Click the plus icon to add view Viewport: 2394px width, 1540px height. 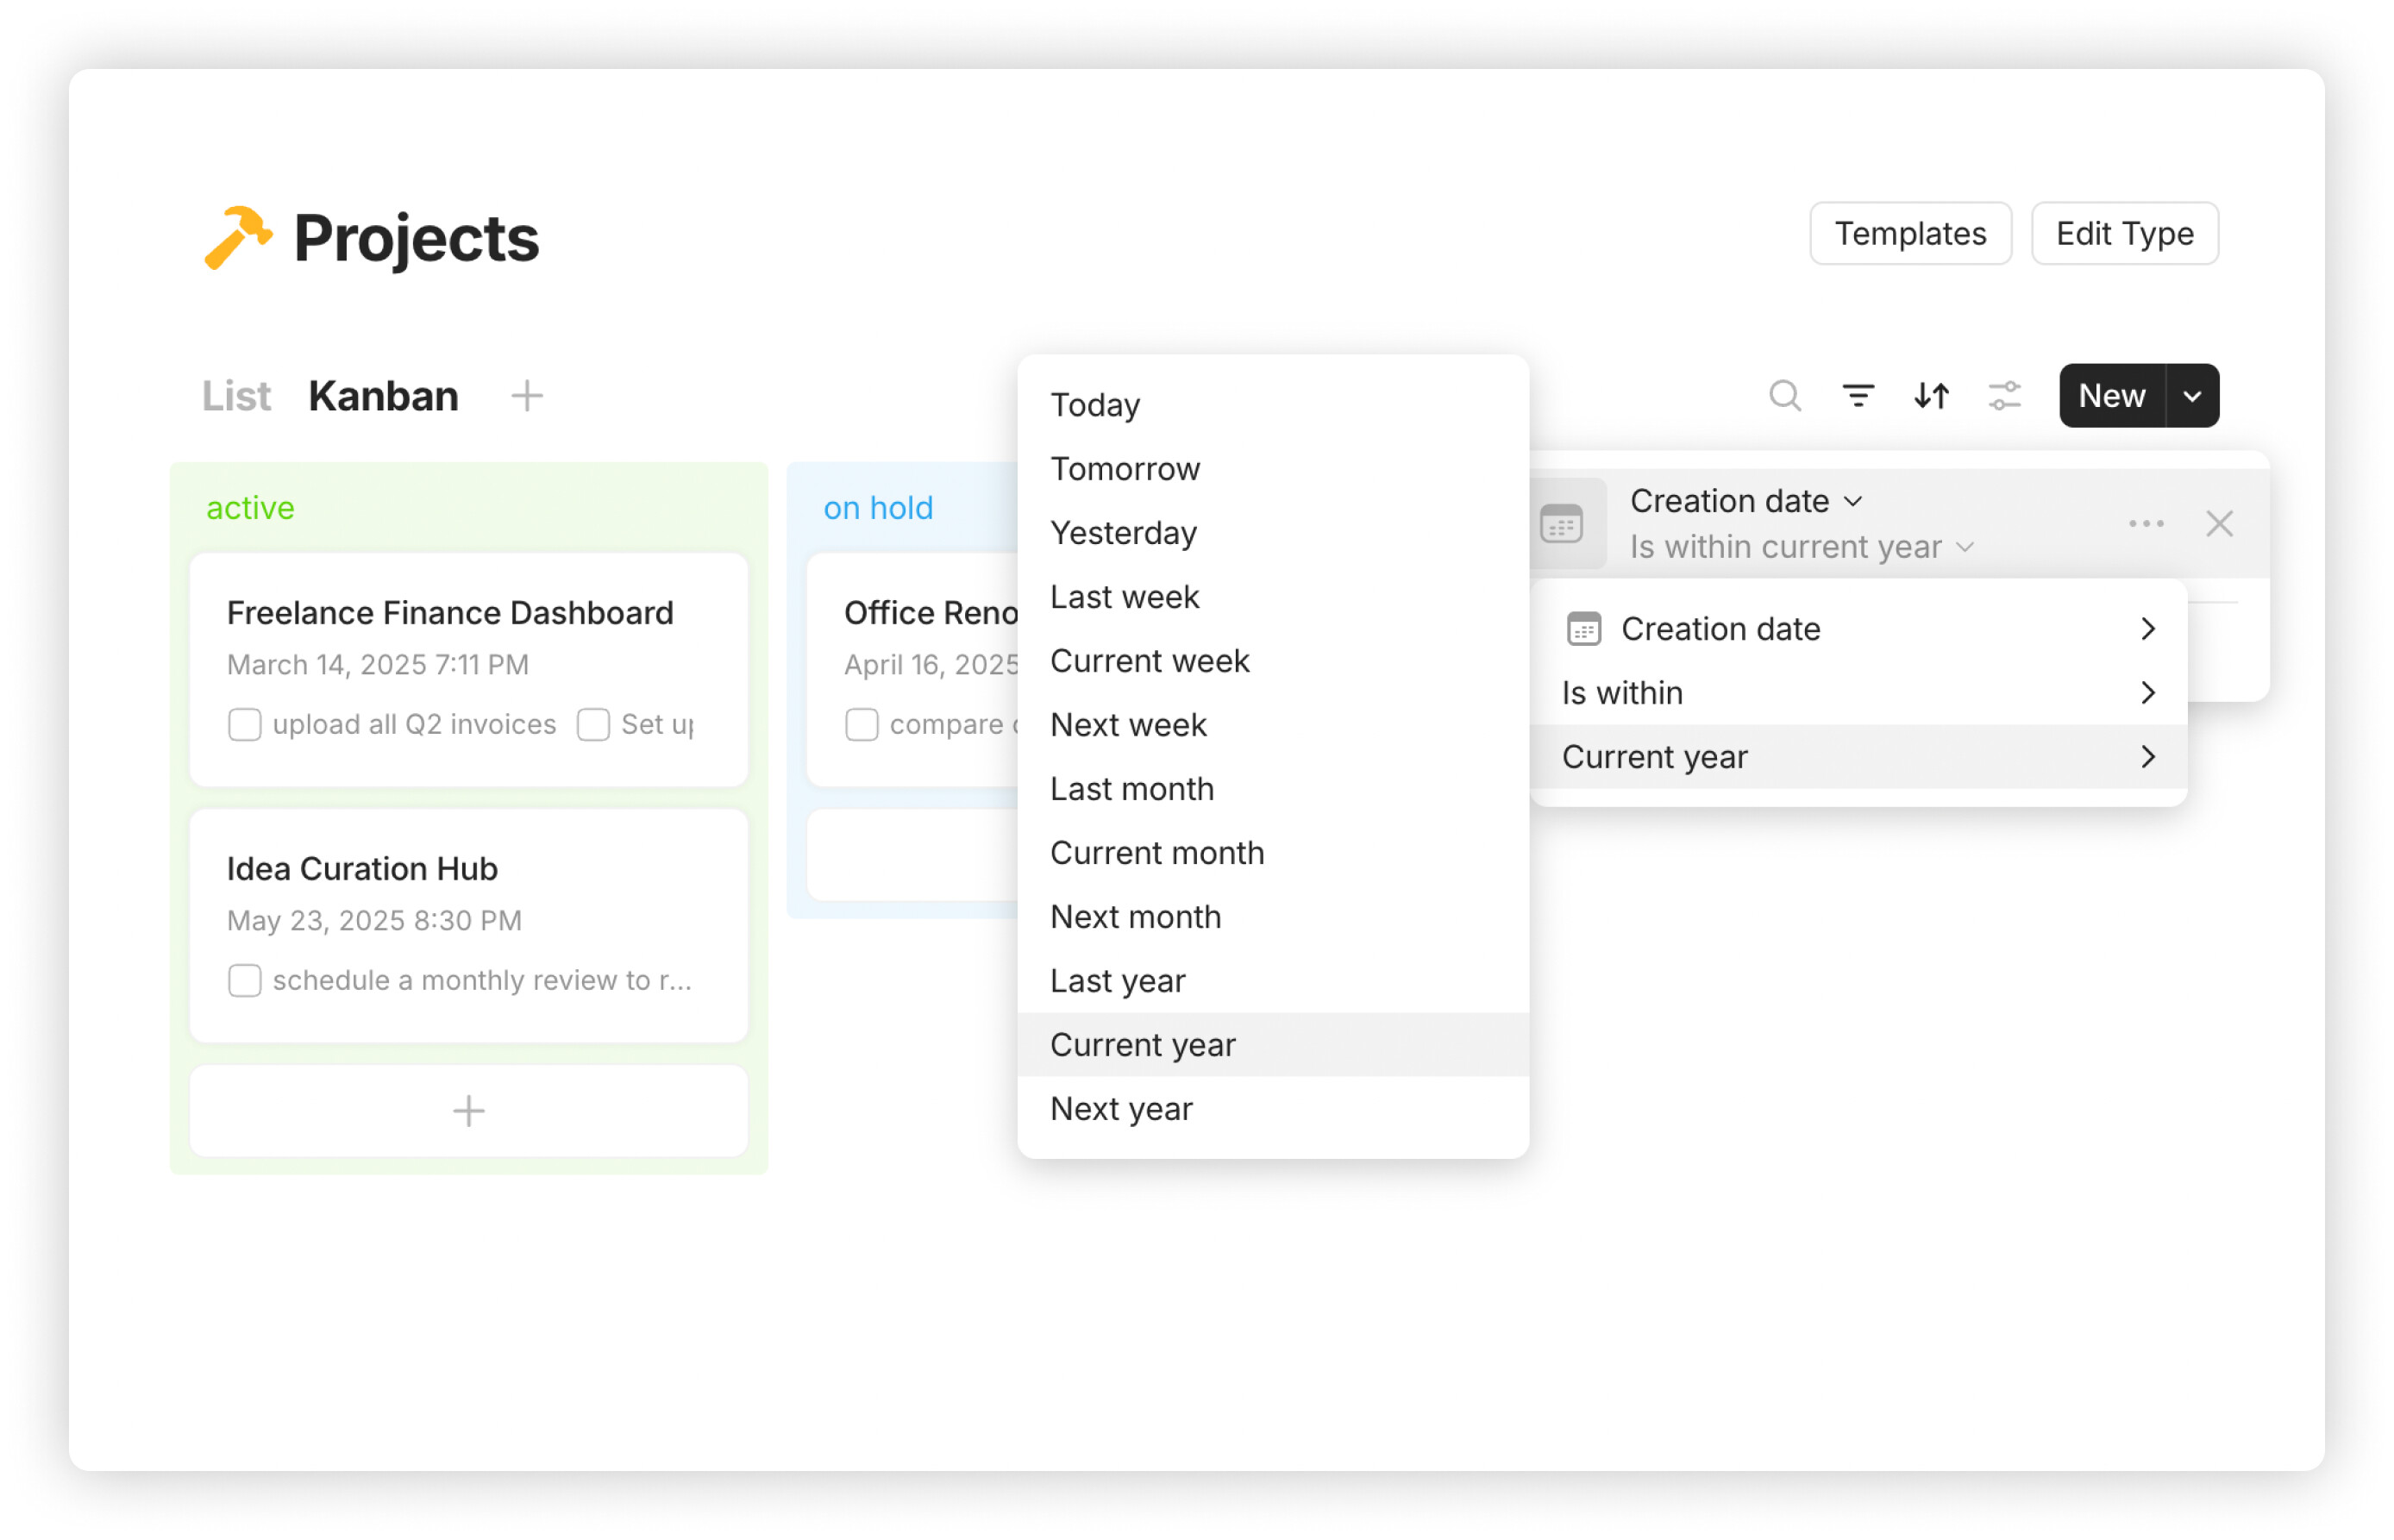(527, 396)
